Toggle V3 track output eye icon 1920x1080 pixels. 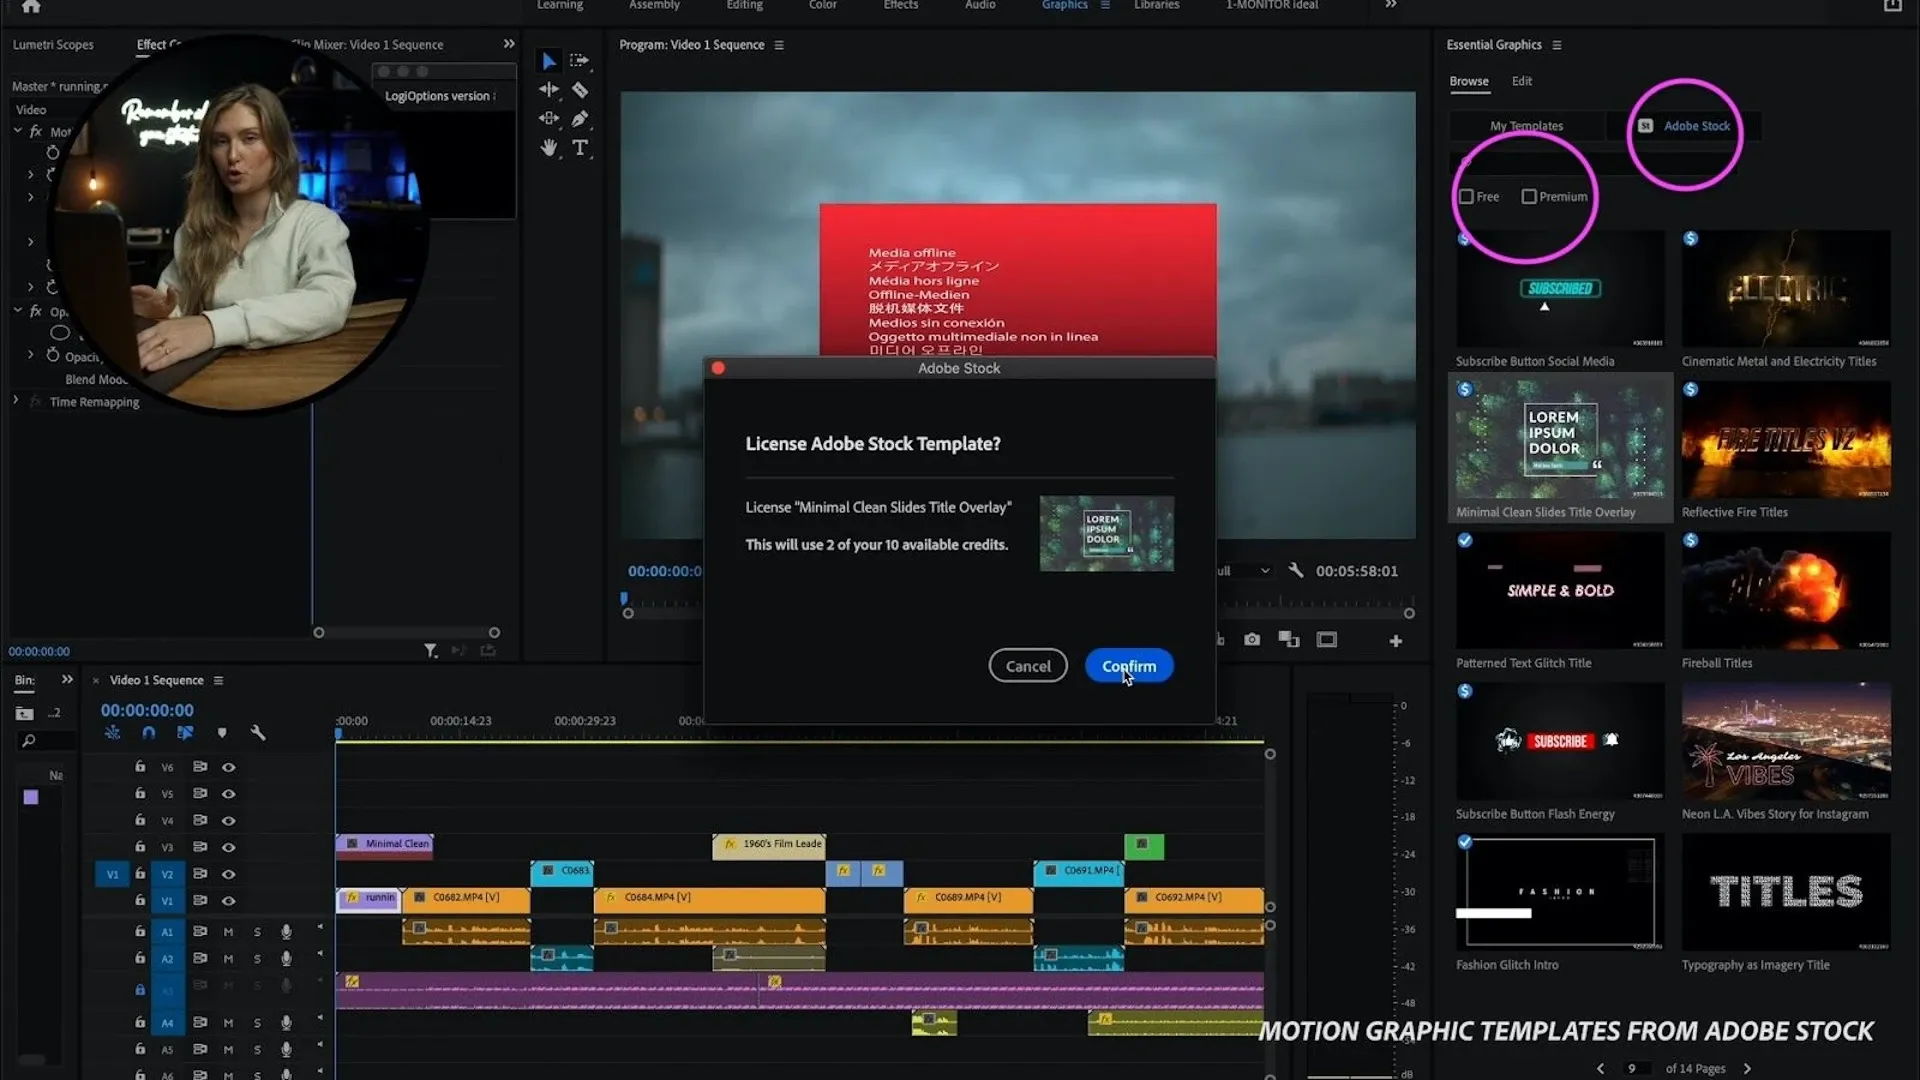pos(229,847)
